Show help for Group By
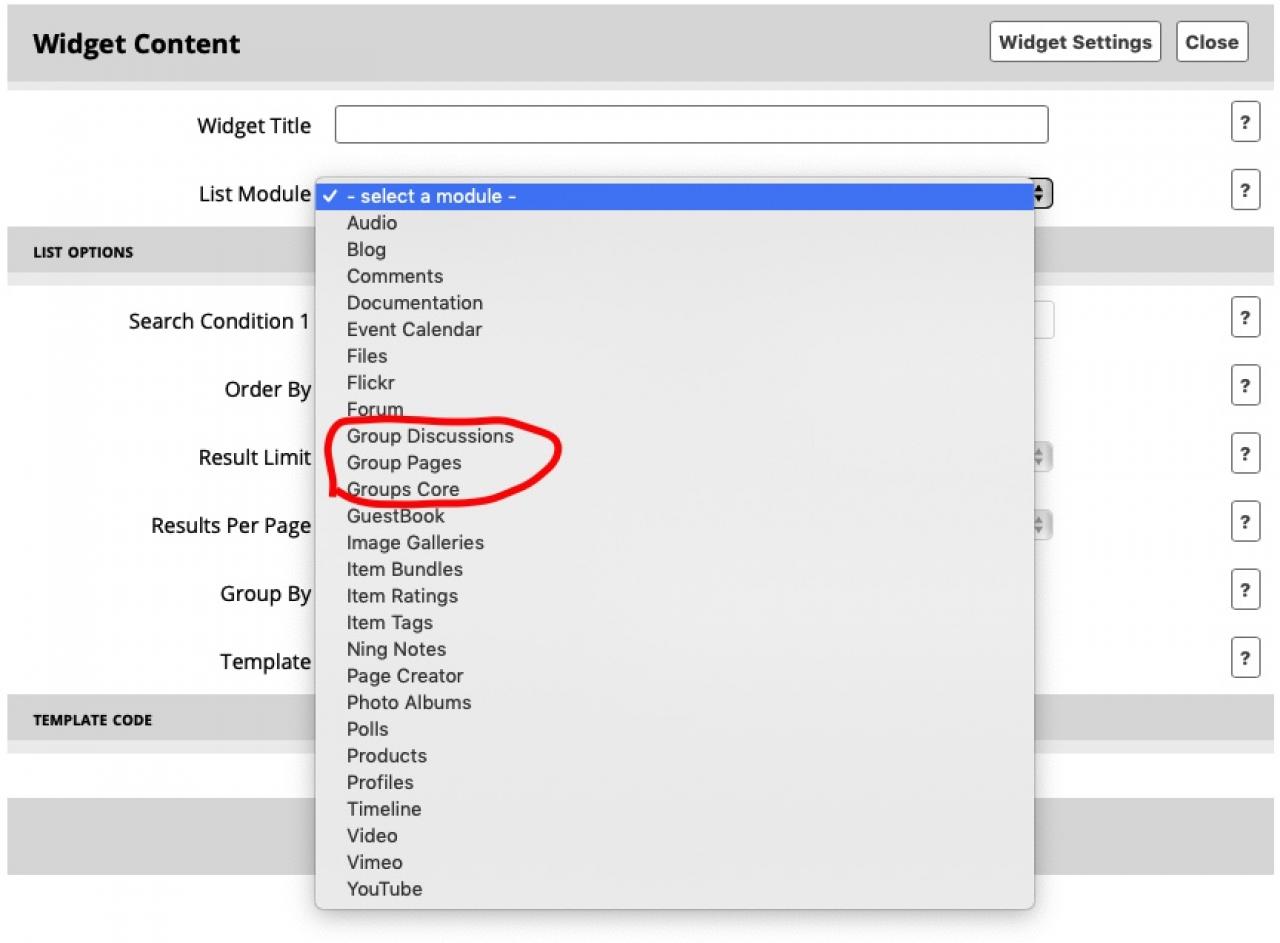 pyautogui.click(x=1245, y=590)
